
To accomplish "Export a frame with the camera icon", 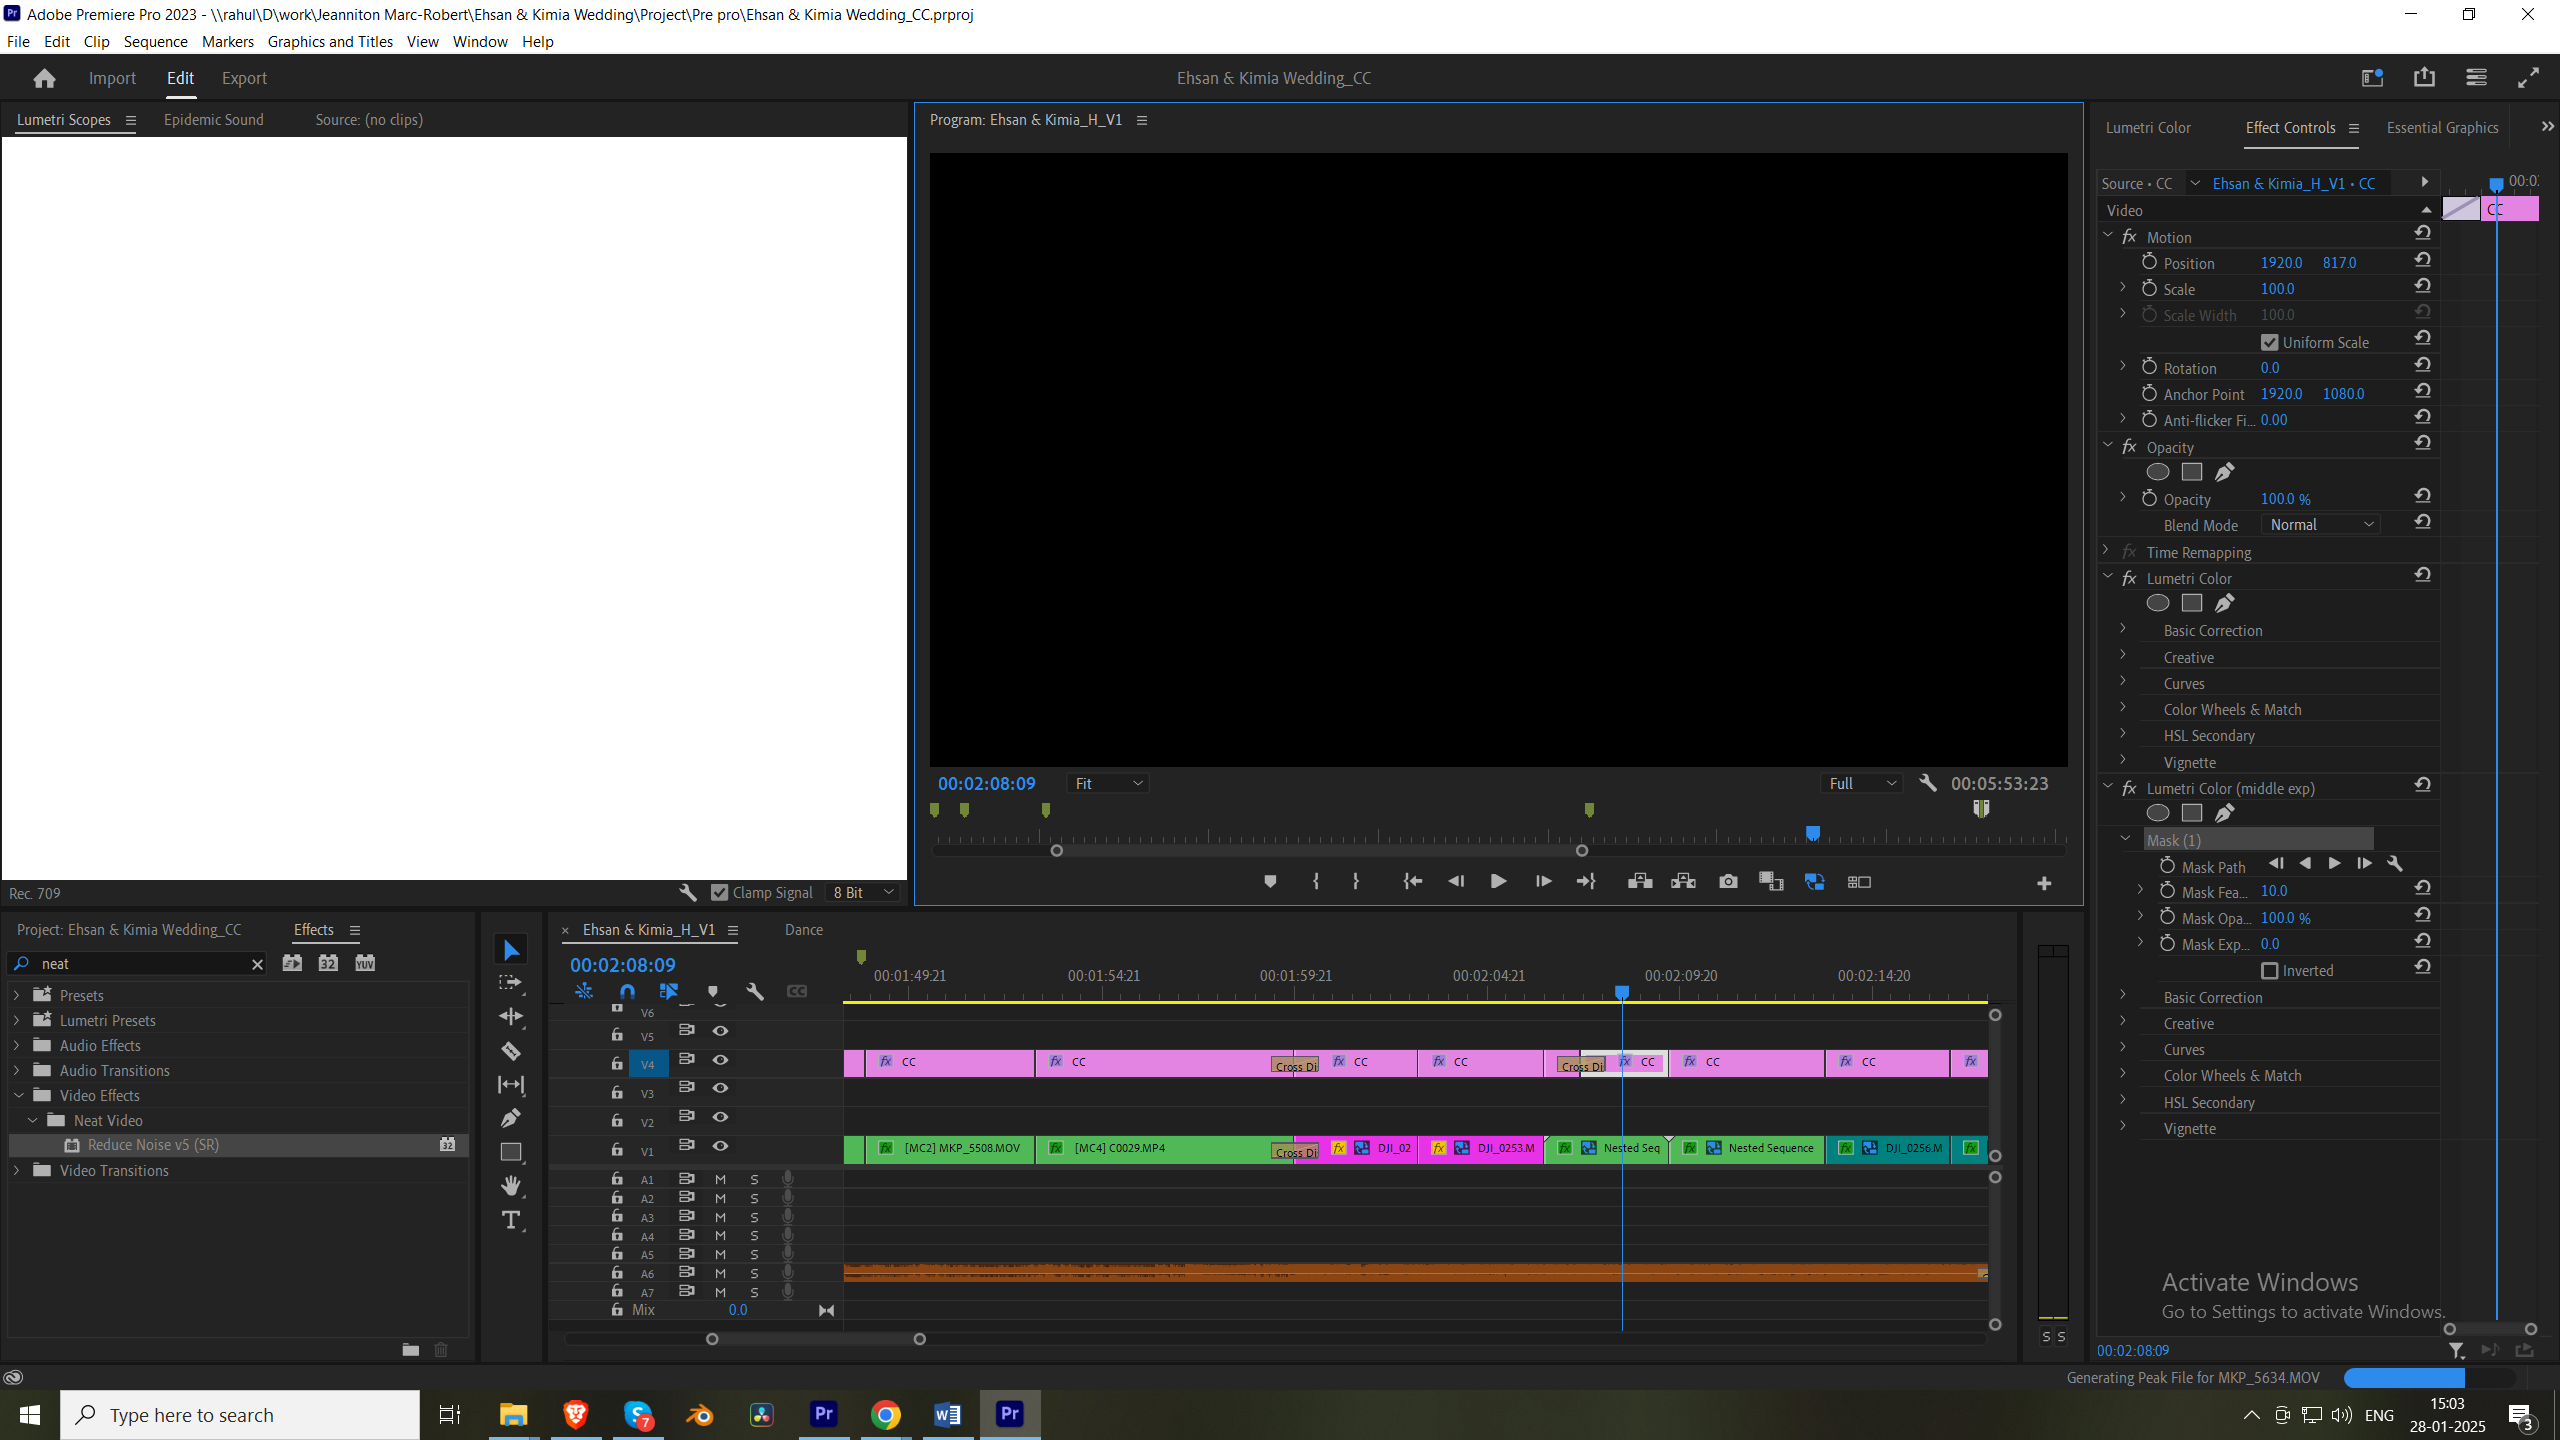I will (x=1728, y=881).
